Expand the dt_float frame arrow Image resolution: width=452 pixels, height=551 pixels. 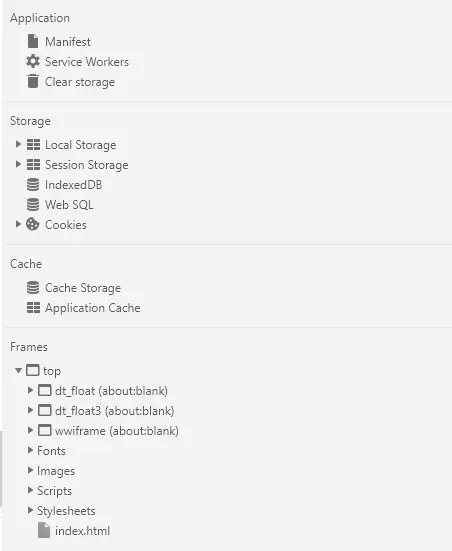[30, 390]
